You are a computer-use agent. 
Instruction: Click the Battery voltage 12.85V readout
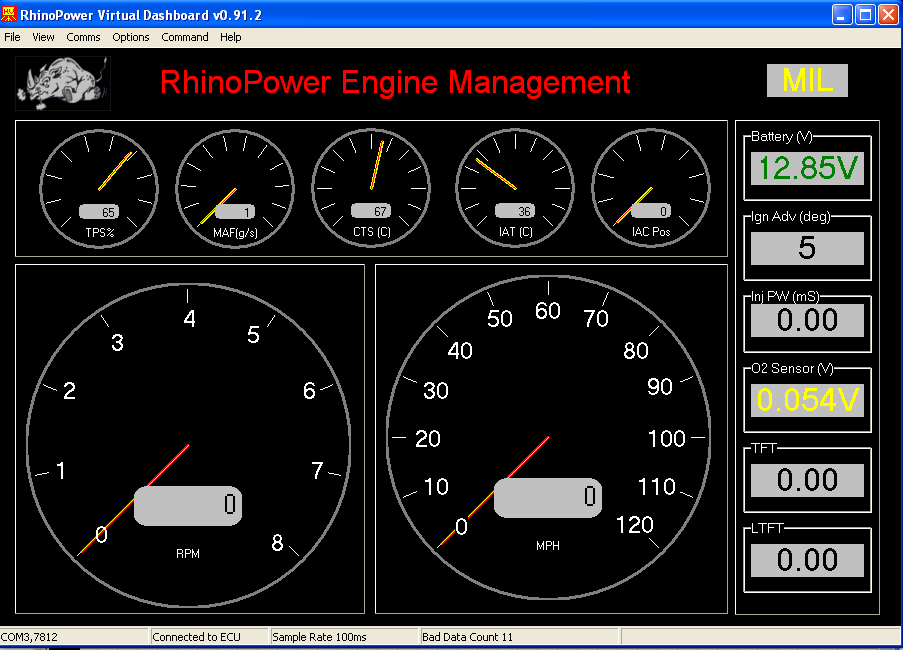click(x=807, y=168)
